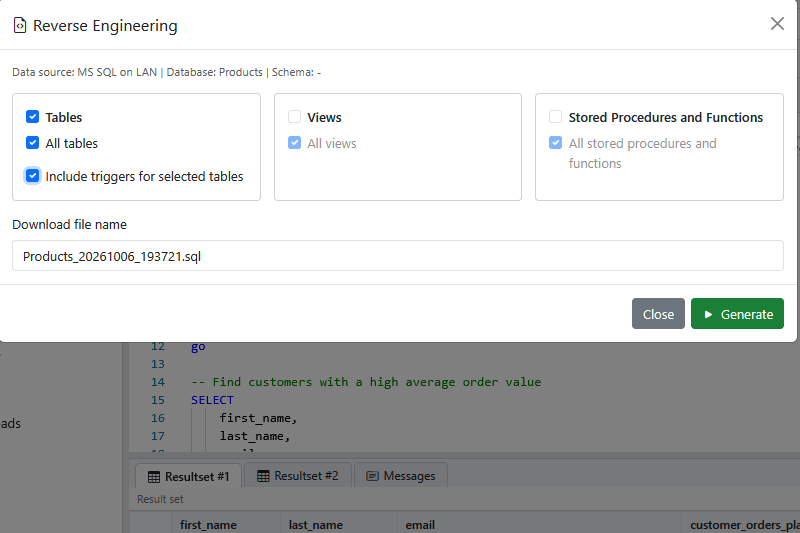
Task: Uncheck the Tables checkbox
Action: tap(32, 117)
